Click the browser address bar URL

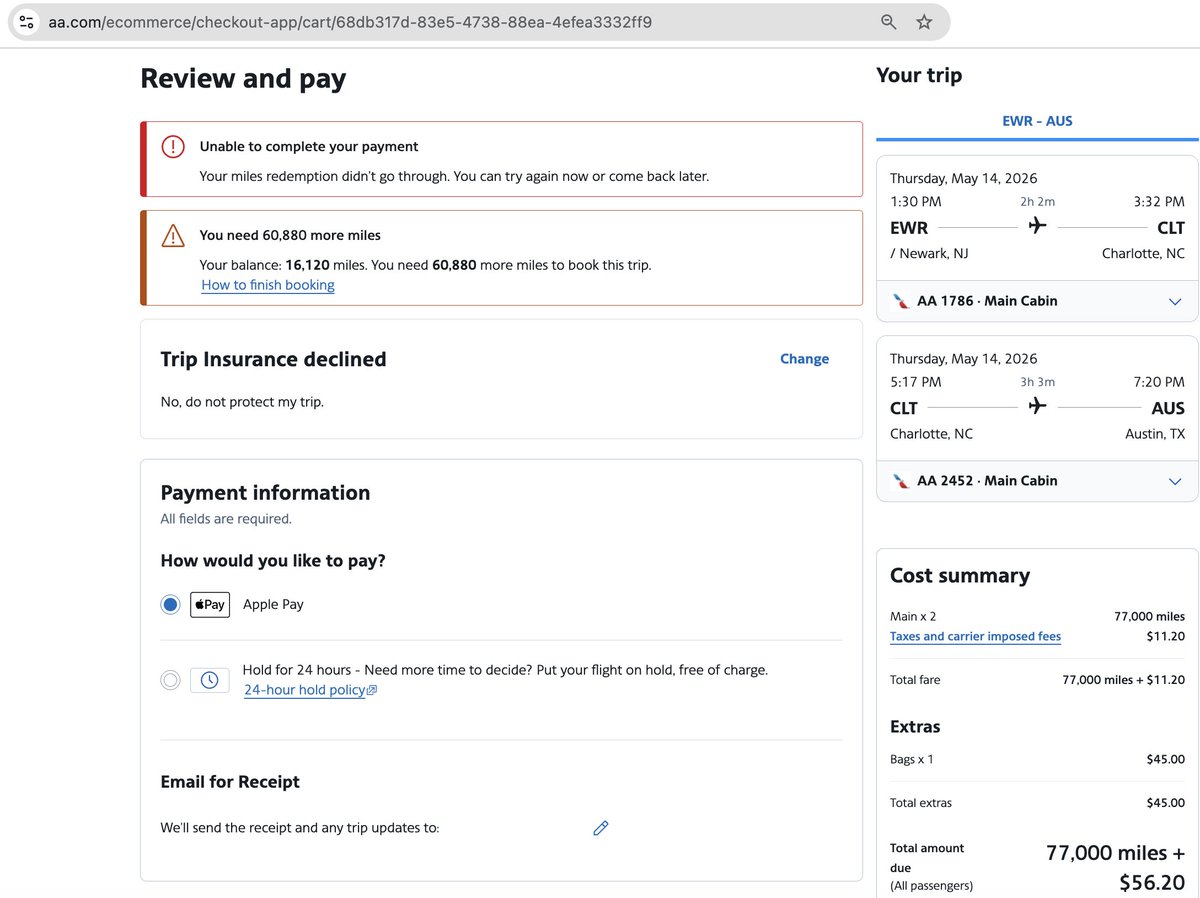pyautogui.click(x=350, y=22)
